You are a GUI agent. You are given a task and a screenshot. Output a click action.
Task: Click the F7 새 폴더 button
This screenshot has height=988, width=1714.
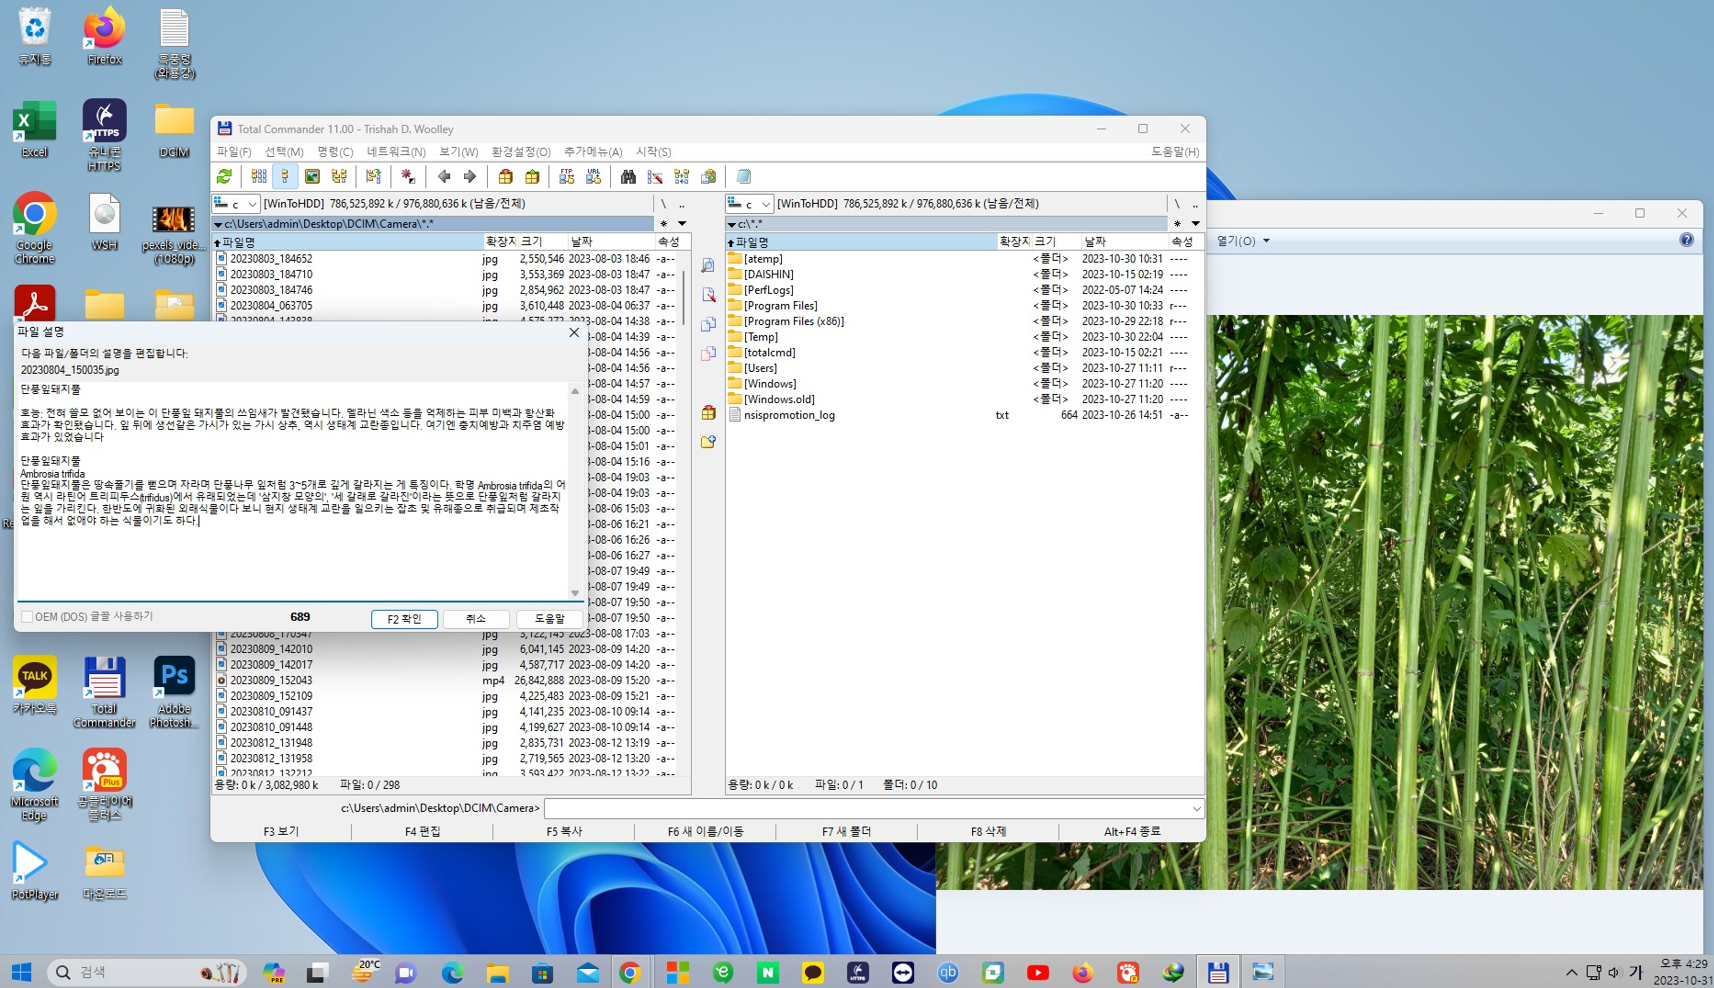point(846,832)
